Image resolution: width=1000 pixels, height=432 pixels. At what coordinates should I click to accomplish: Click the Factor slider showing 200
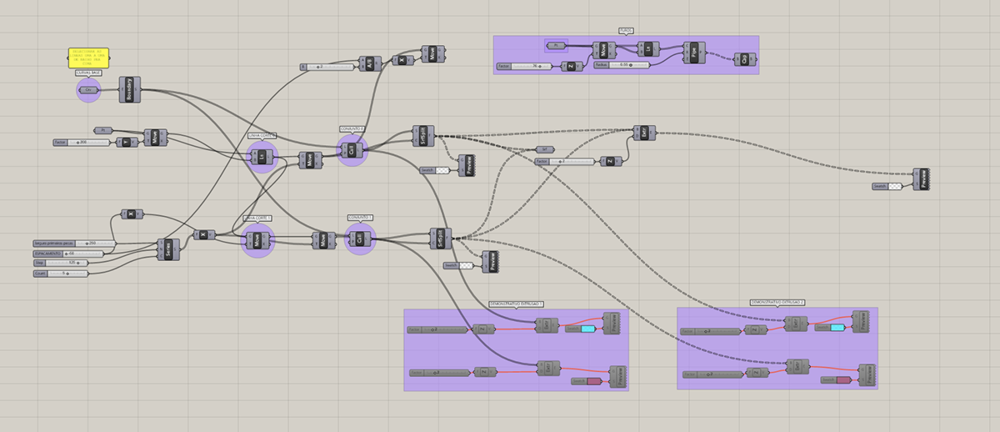pyautogui.click(x=81, y=143)
